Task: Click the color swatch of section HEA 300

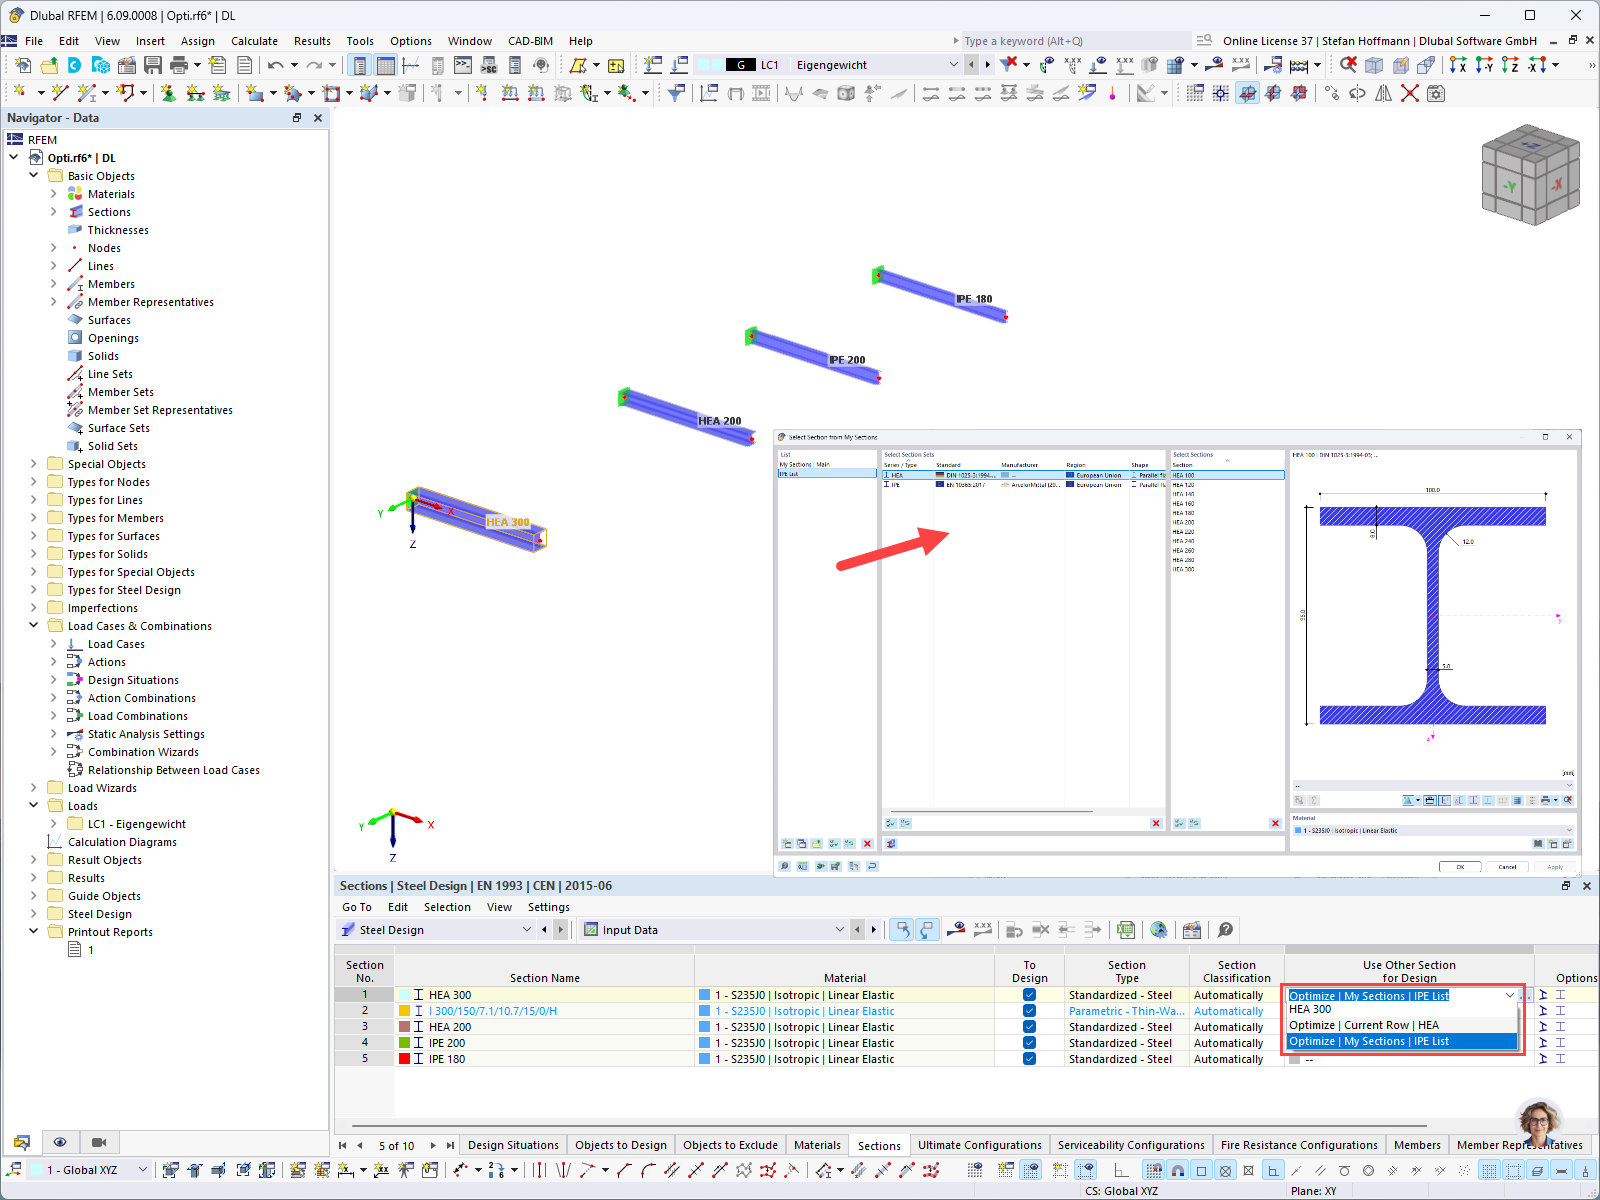Action: [x=404, y=995]
